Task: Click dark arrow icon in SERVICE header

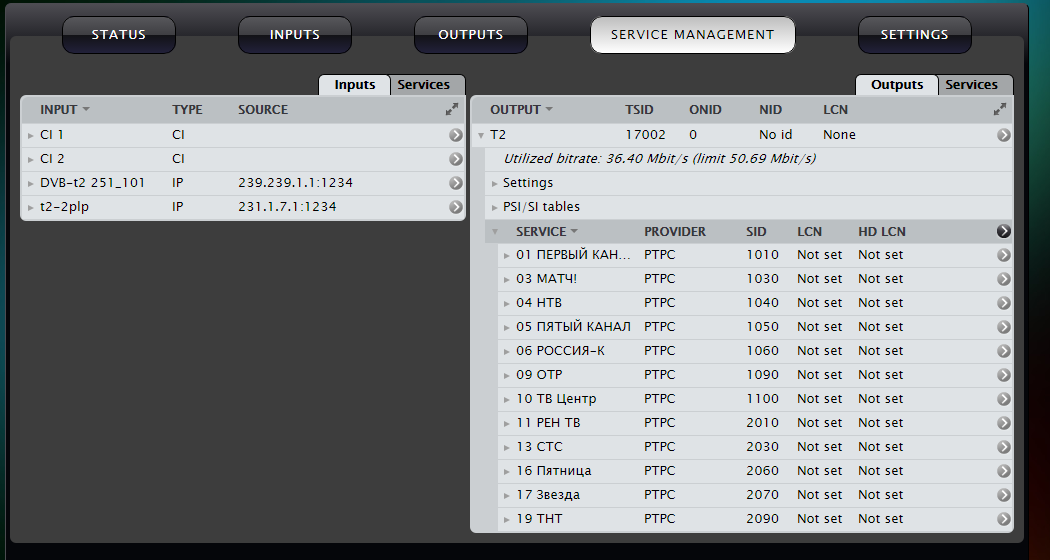Action: (x=1004, y=231)
